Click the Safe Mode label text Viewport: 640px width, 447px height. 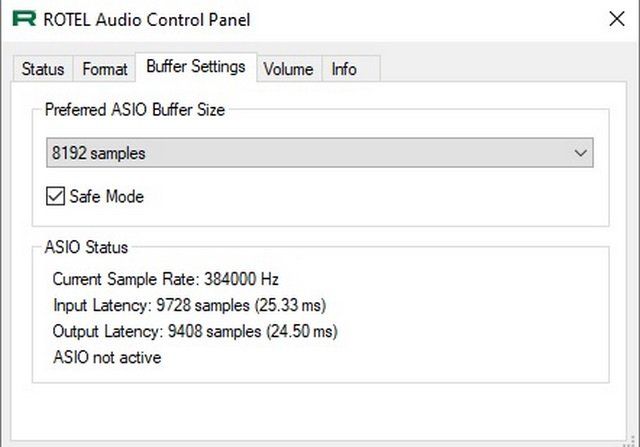tap(107, 196)
